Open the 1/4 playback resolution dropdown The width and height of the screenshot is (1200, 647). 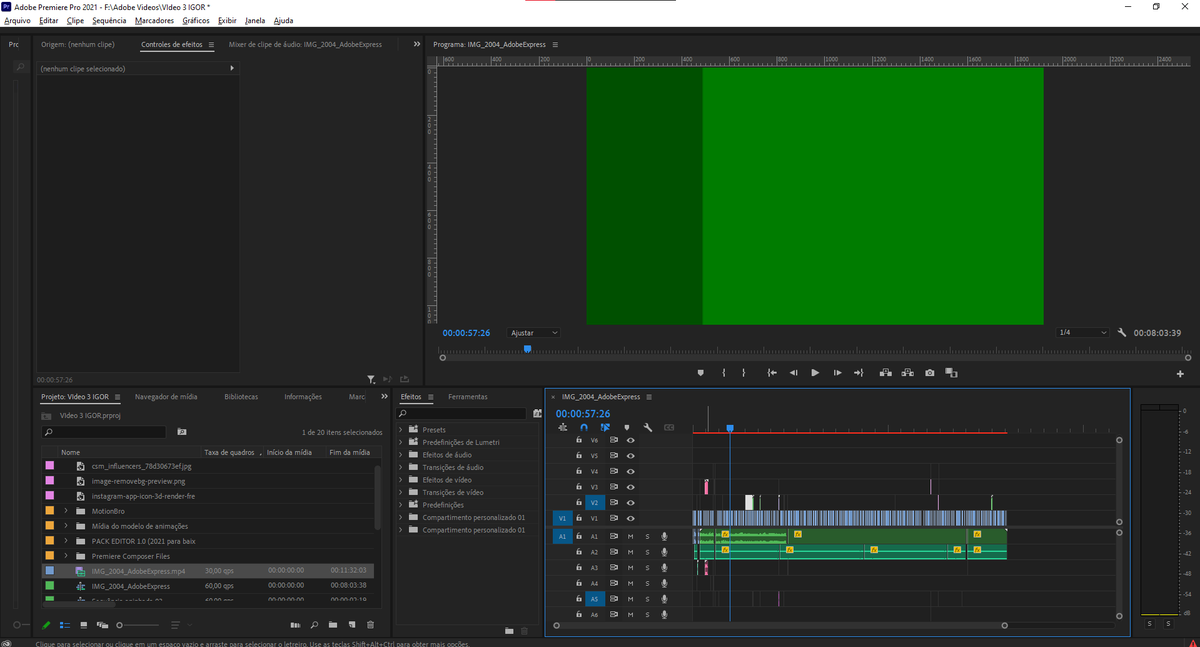click(1083, 332)
